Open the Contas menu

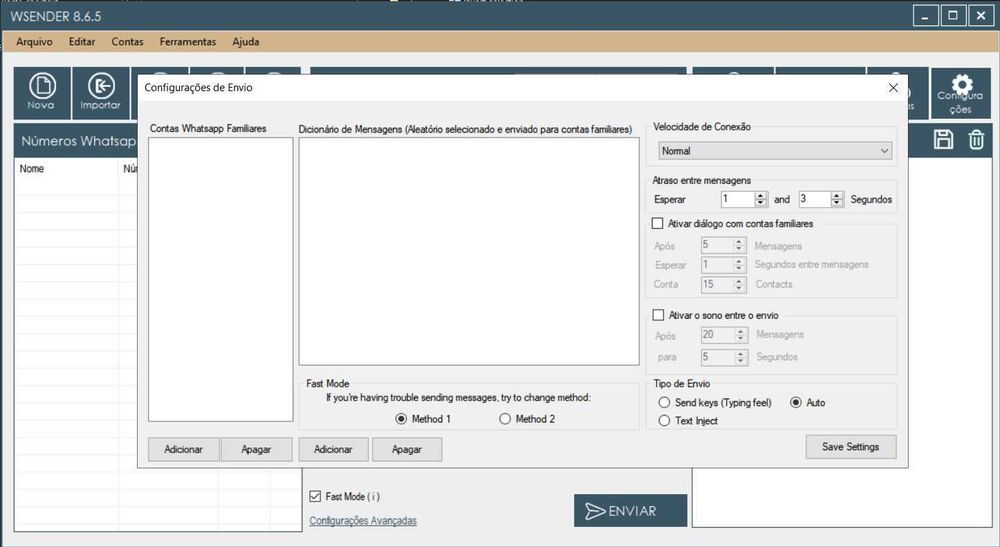click(x=127, y=41)
